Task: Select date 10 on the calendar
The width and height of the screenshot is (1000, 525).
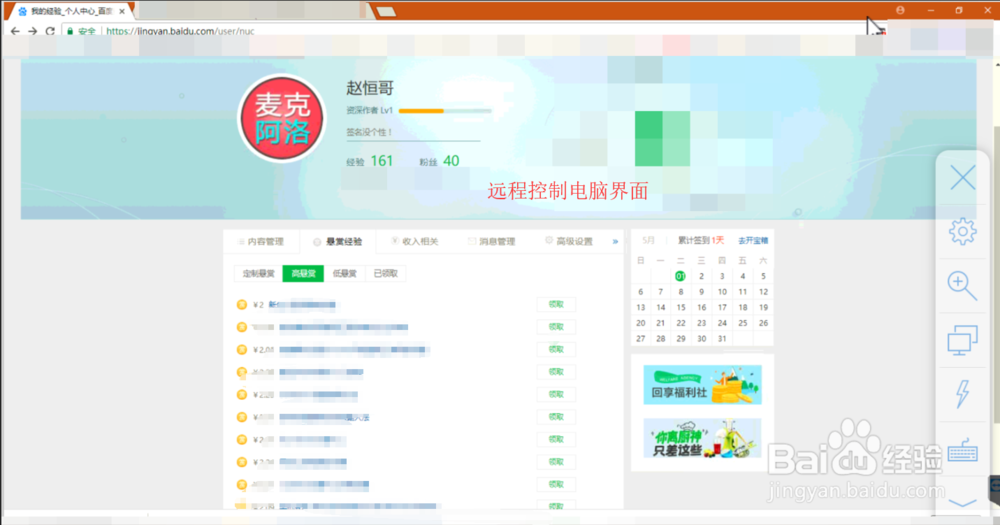Action: point(722,292)
